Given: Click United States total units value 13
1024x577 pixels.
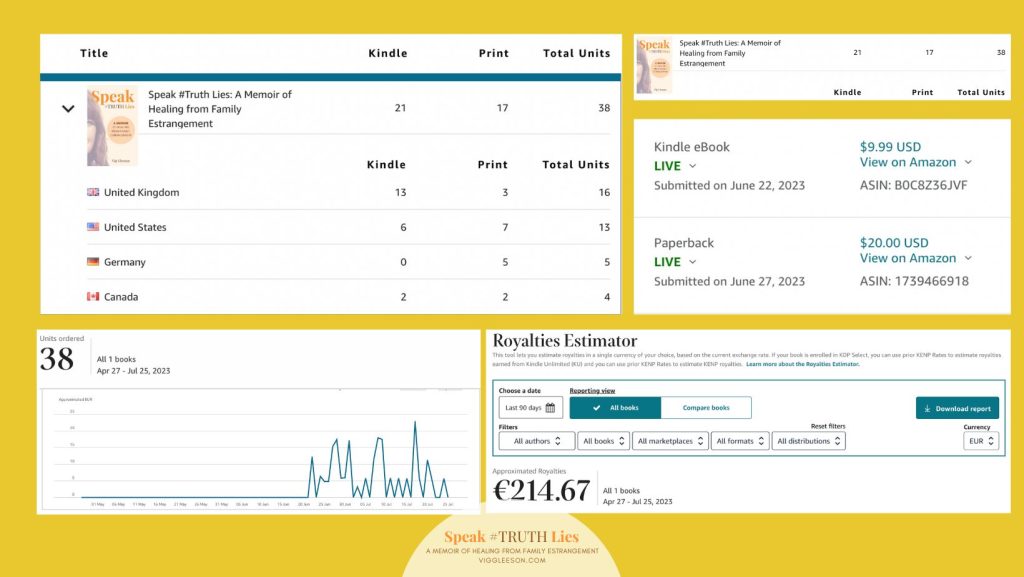Looking at the screenshot, I should (x=604, y=227).
